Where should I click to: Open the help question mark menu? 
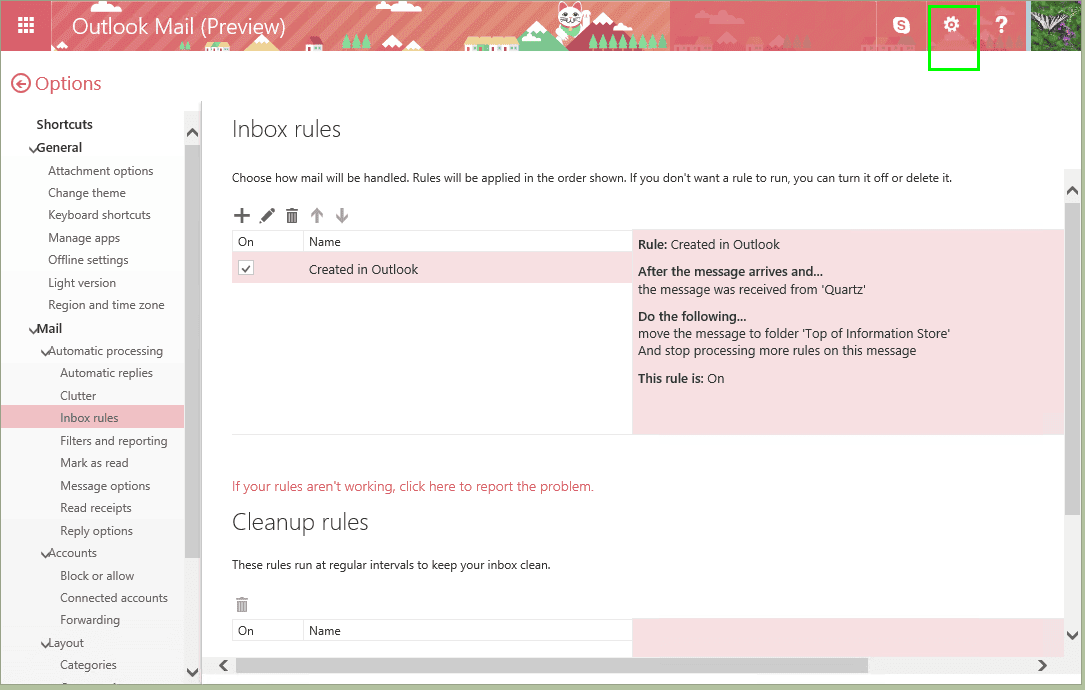pos(1001,25)
